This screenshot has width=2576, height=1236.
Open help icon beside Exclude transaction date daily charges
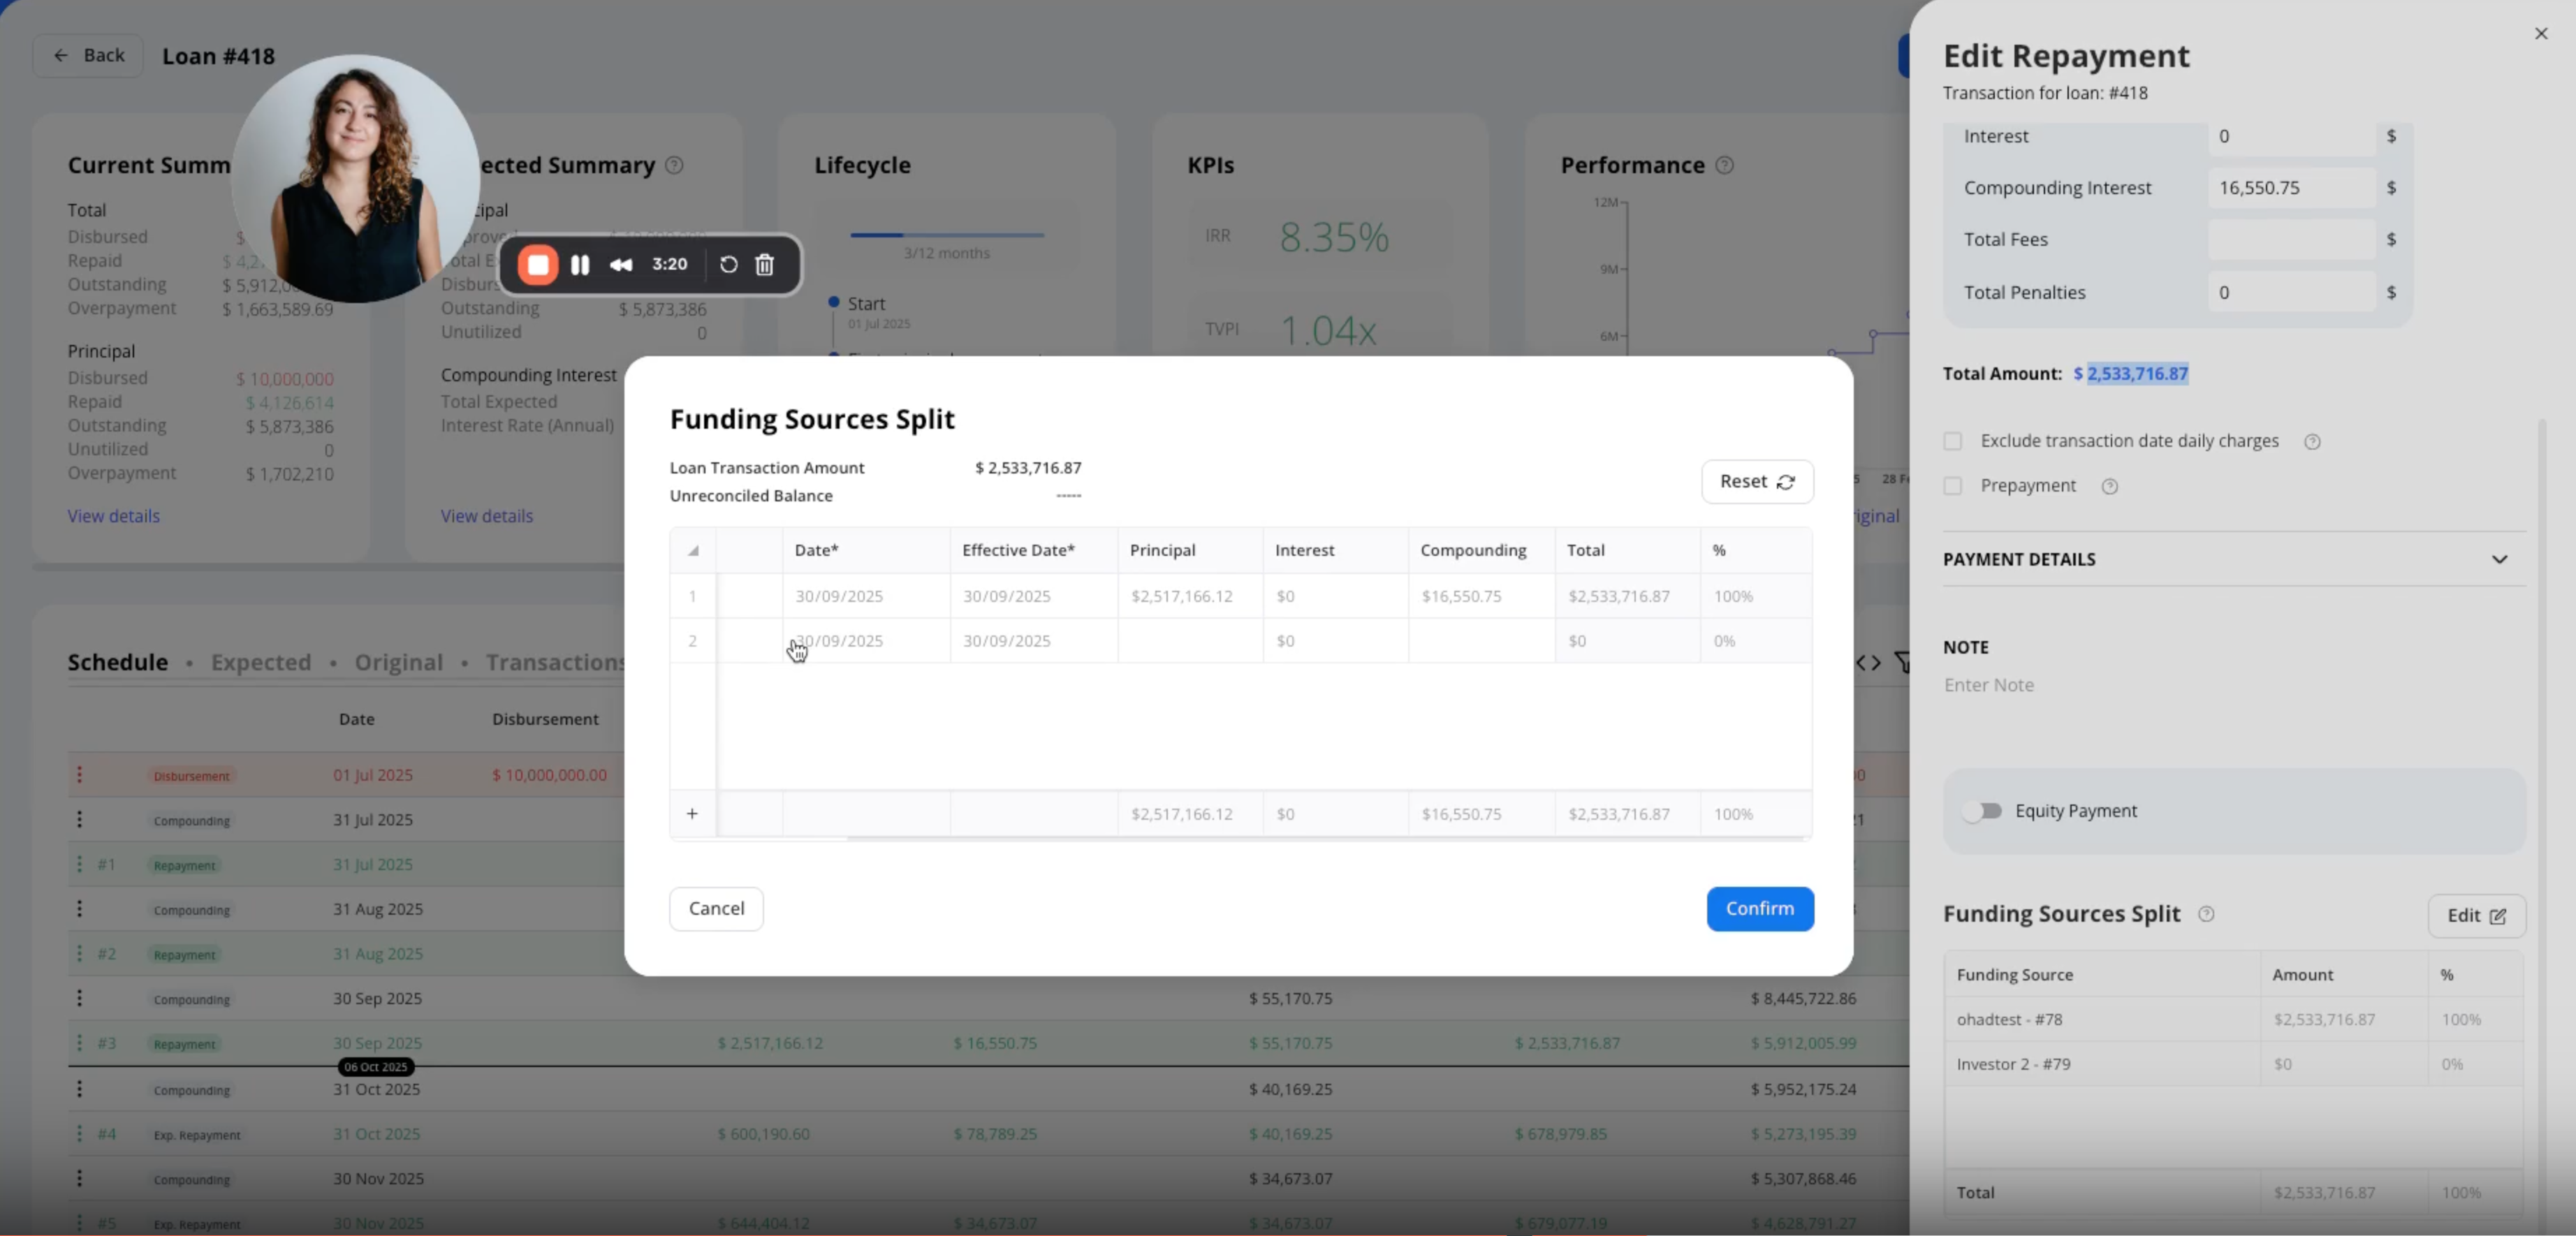point(2312,442)
